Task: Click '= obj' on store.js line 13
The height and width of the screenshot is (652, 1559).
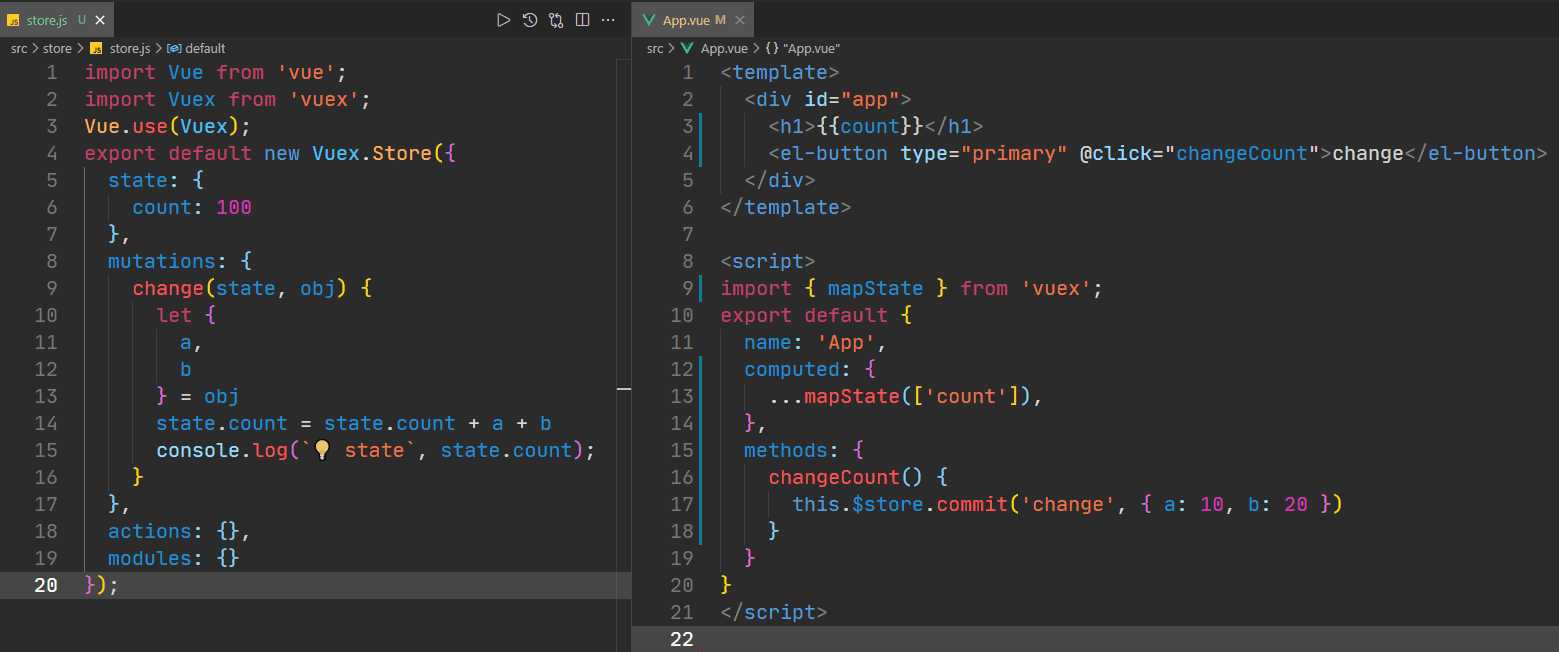Action: click(210, 396)
